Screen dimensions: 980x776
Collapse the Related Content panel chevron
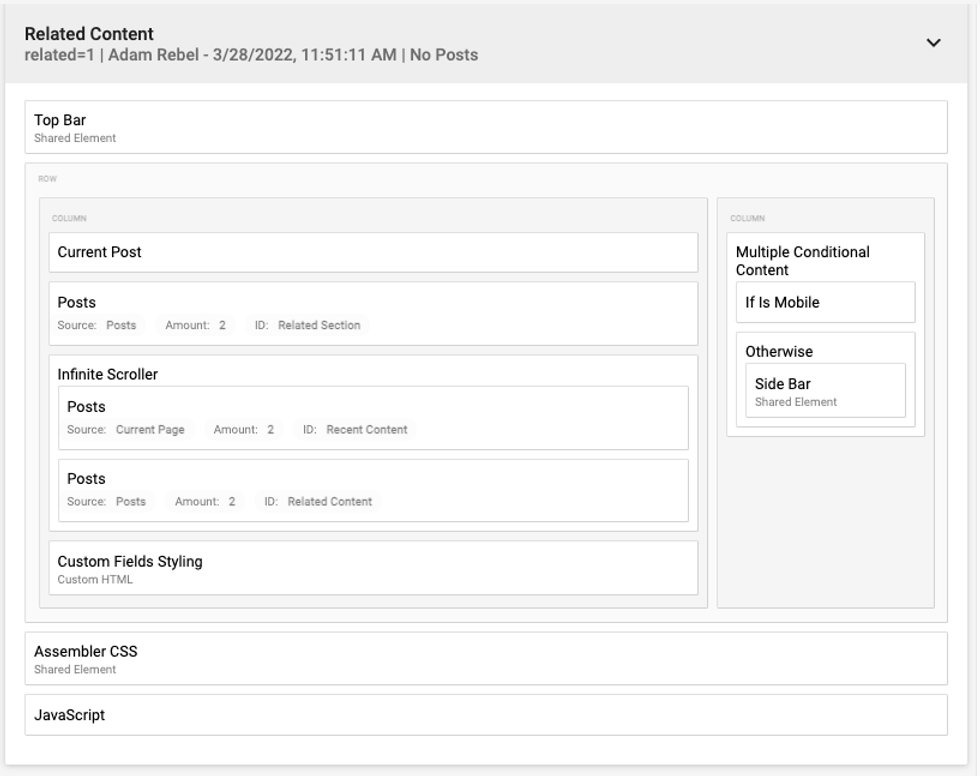(x=933, y=43)
